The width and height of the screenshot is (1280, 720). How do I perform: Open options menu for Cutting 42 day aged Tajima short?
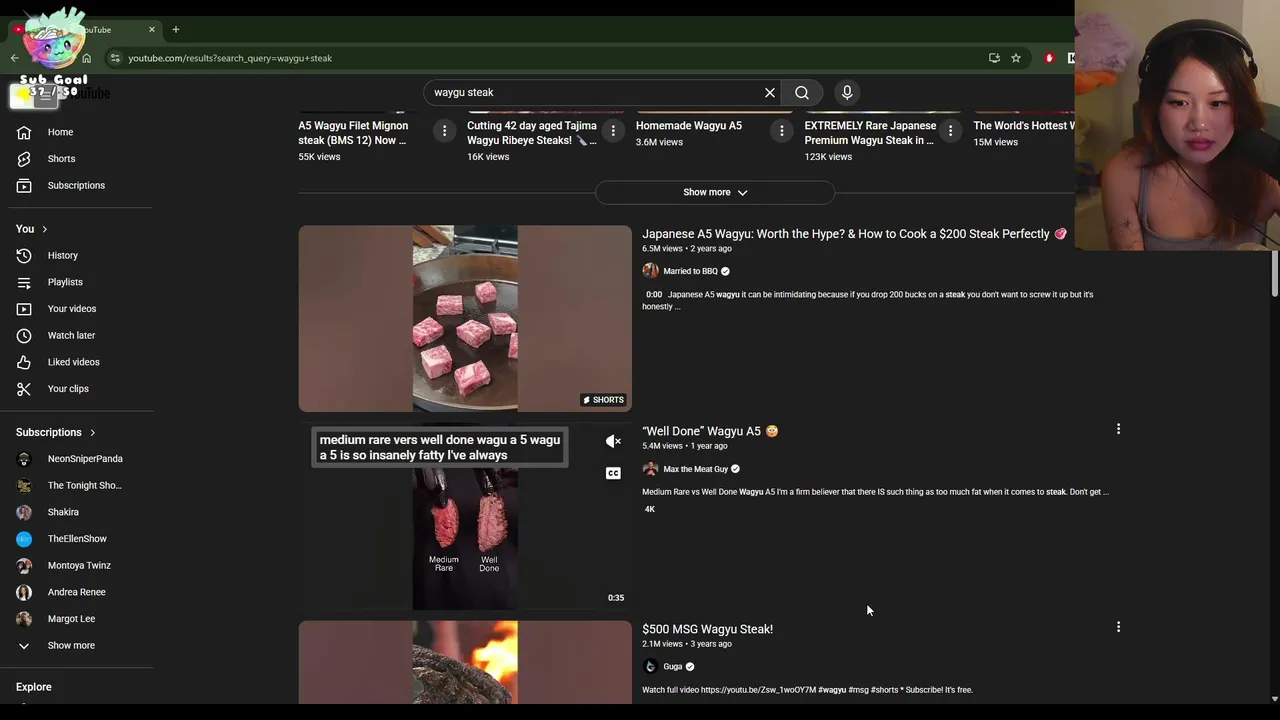(613, 131)
